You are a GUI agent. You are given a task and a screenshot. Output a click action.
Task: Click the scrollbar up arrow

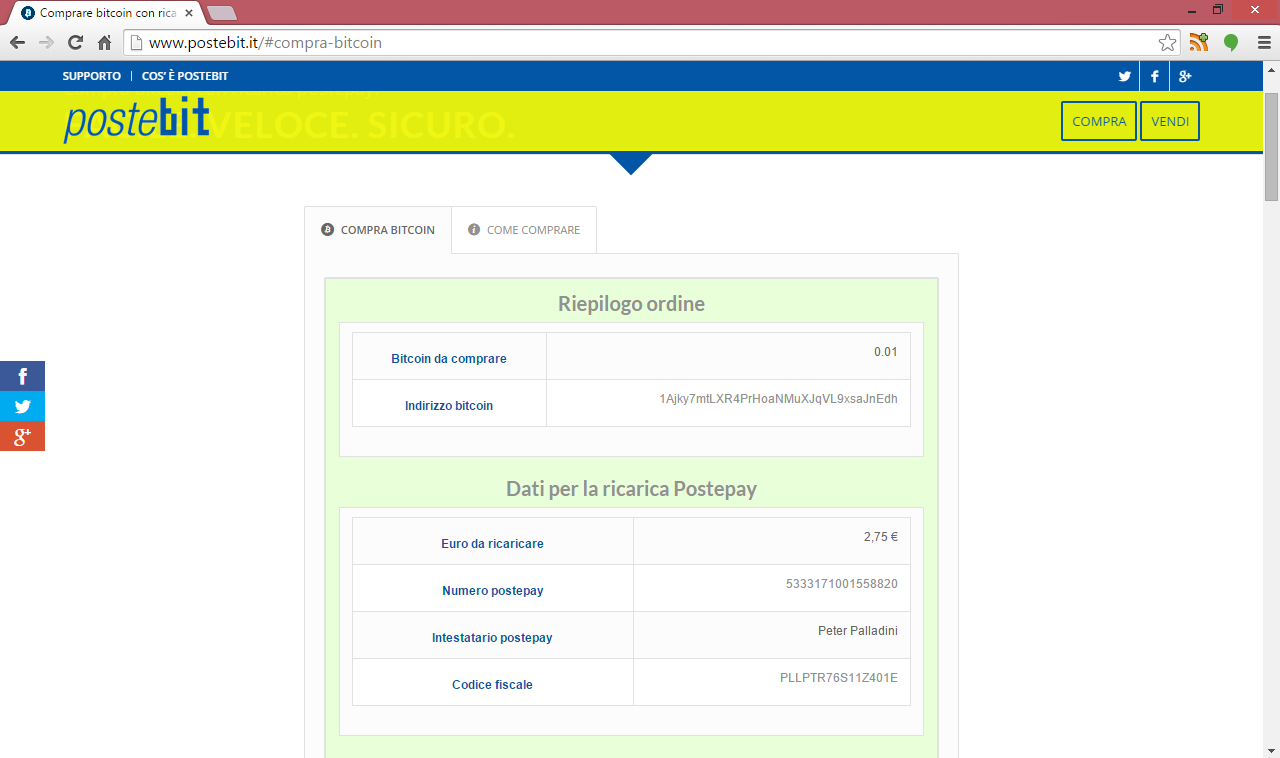(1271, 69)
